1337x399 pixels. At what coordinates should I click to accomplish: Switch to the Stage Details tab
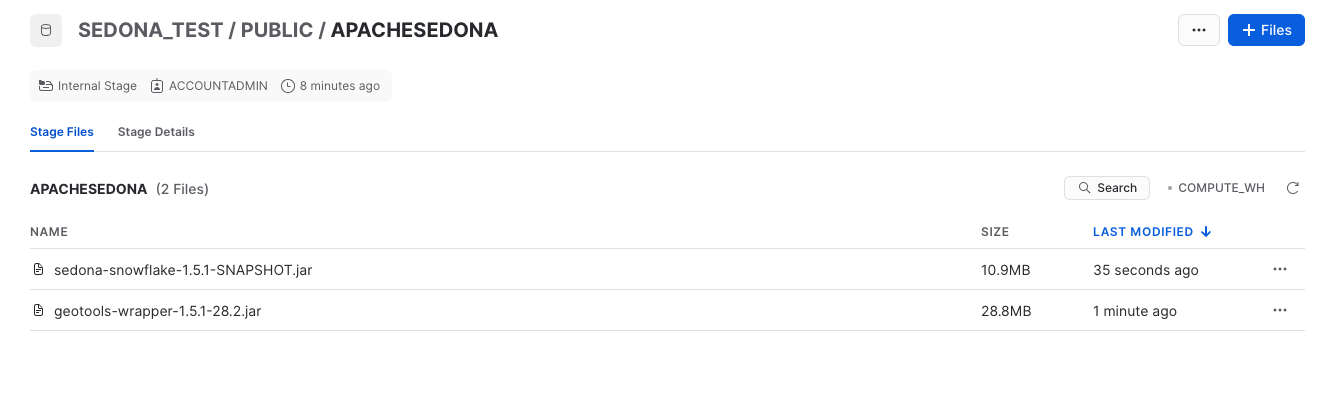coord(156,132)
